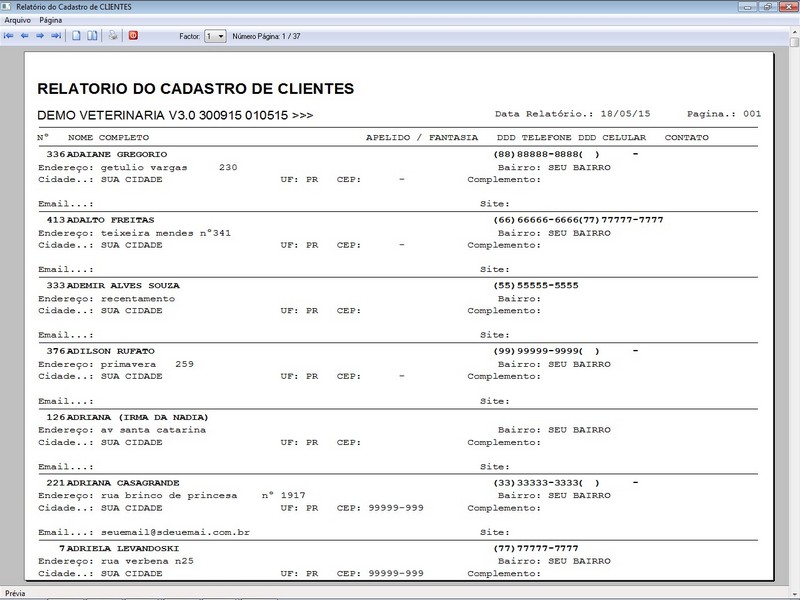Image resolution: width=800 pixels, height=600 pixels.
Task: Click email seuemail@sdeuemai.com.br
Action: 175,532
